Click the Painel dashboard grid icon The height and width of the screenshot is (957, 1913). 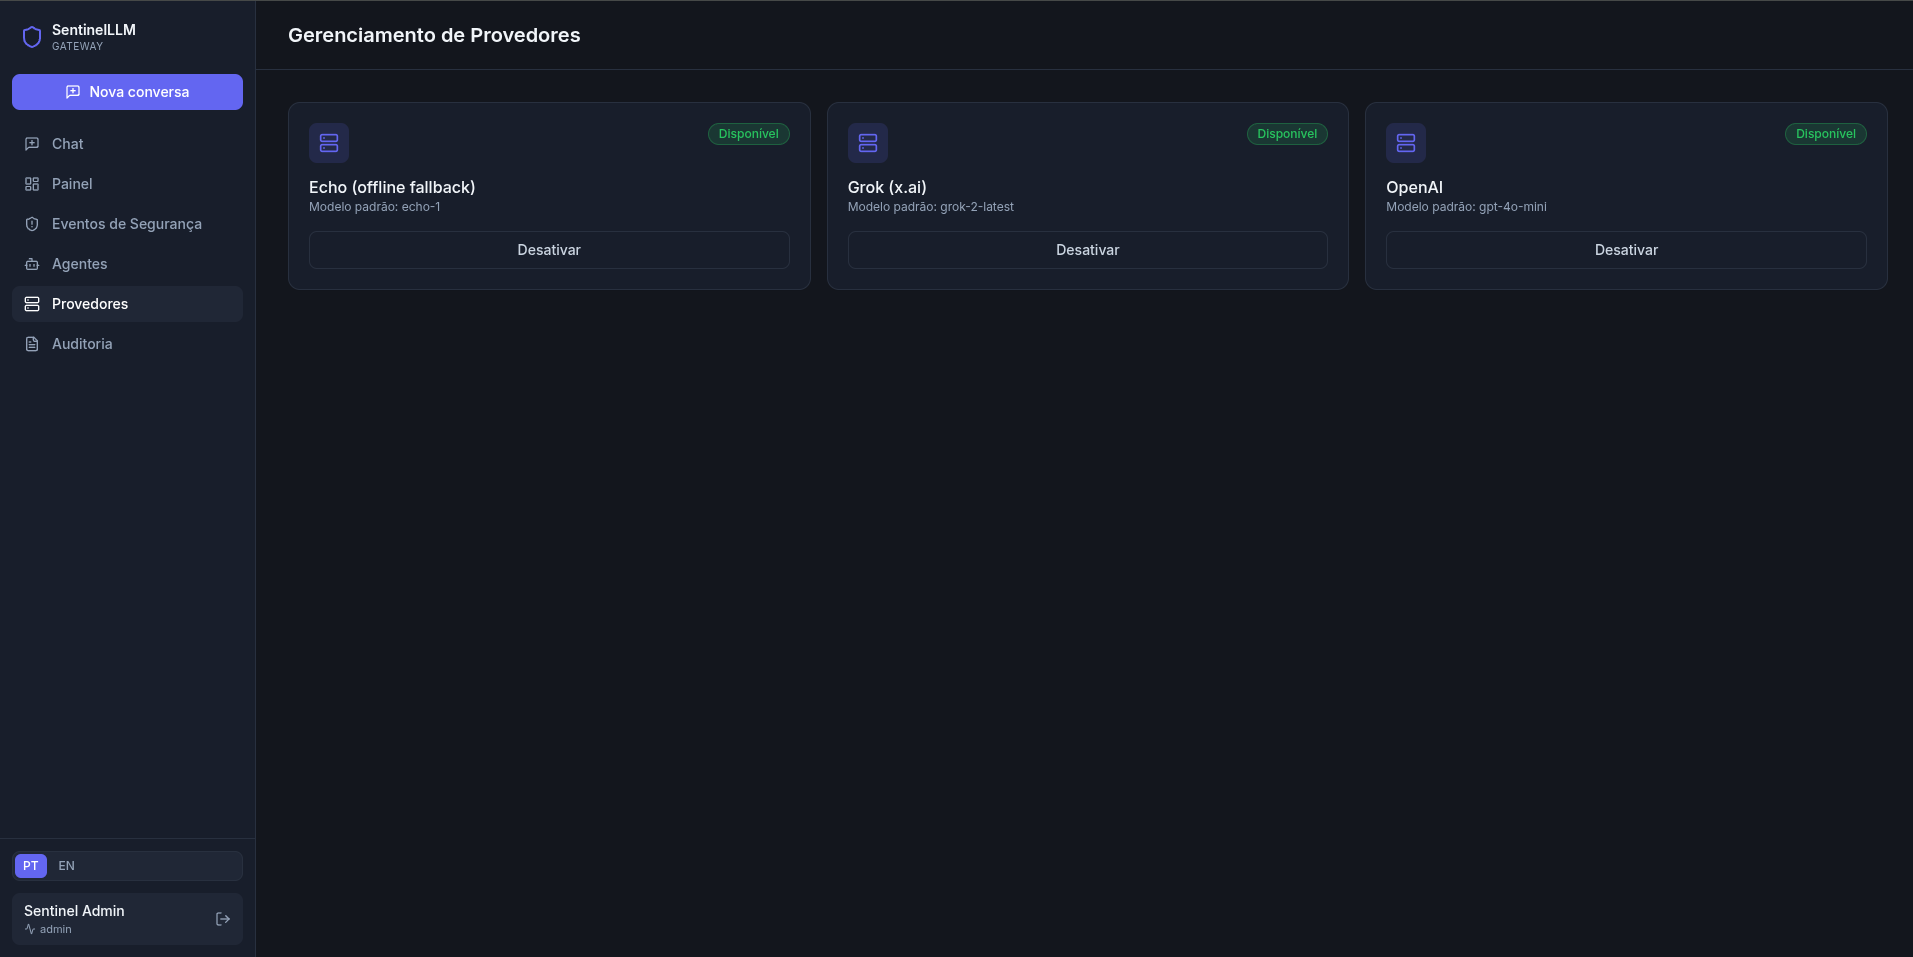tap(32, 184)
